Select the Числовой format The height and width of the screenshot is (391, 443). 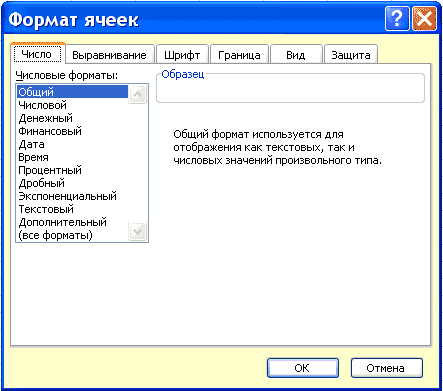(x=72, y=105)
